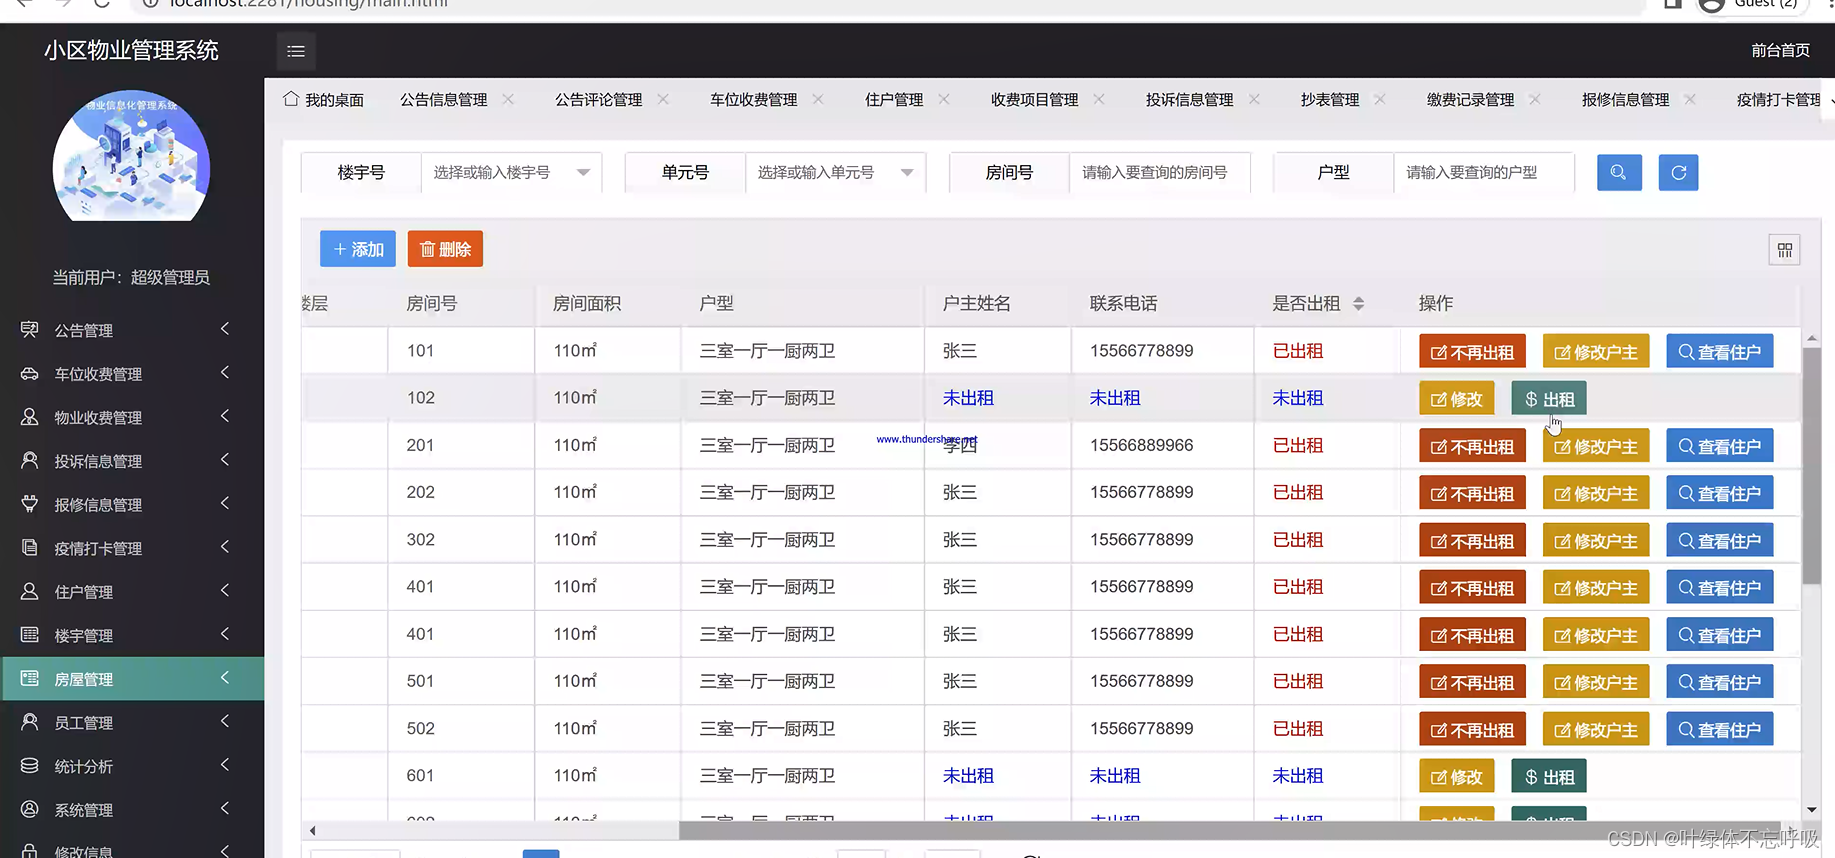Screen dimensions: 1835x858
Task: Close the 车位收费管理 tab
Action: pyautogui.click(x=818, y=99)
